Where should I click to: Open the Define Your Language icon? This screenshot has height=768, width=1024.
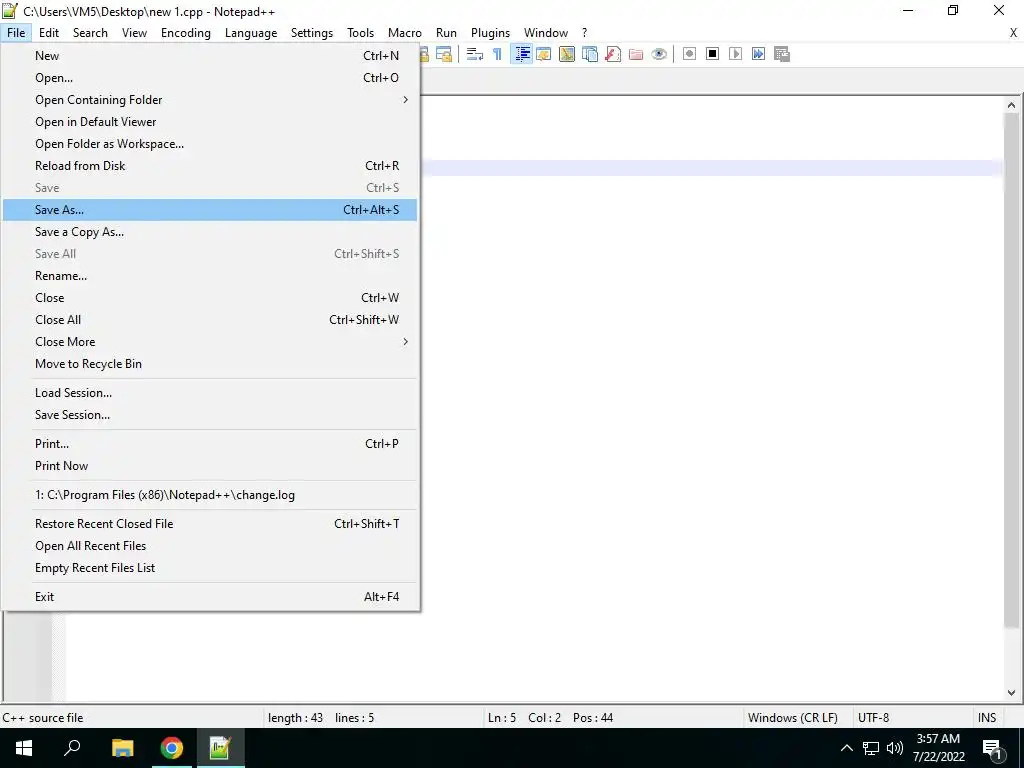(543, 54)
